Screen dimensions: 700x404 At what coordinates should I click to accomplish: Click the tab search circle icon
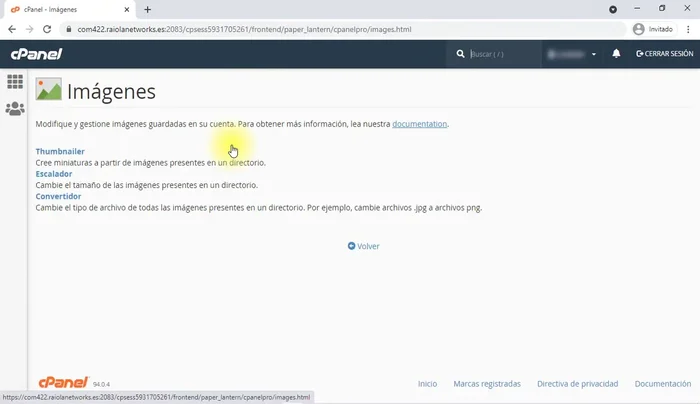(613, 9)
